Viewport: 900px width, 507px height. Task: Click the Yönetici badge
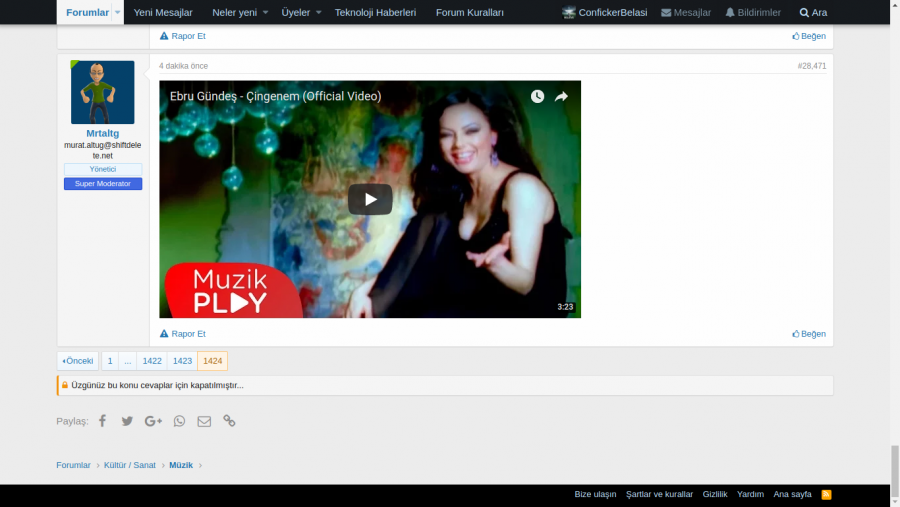pyautogui.click(x=103, y=169)
